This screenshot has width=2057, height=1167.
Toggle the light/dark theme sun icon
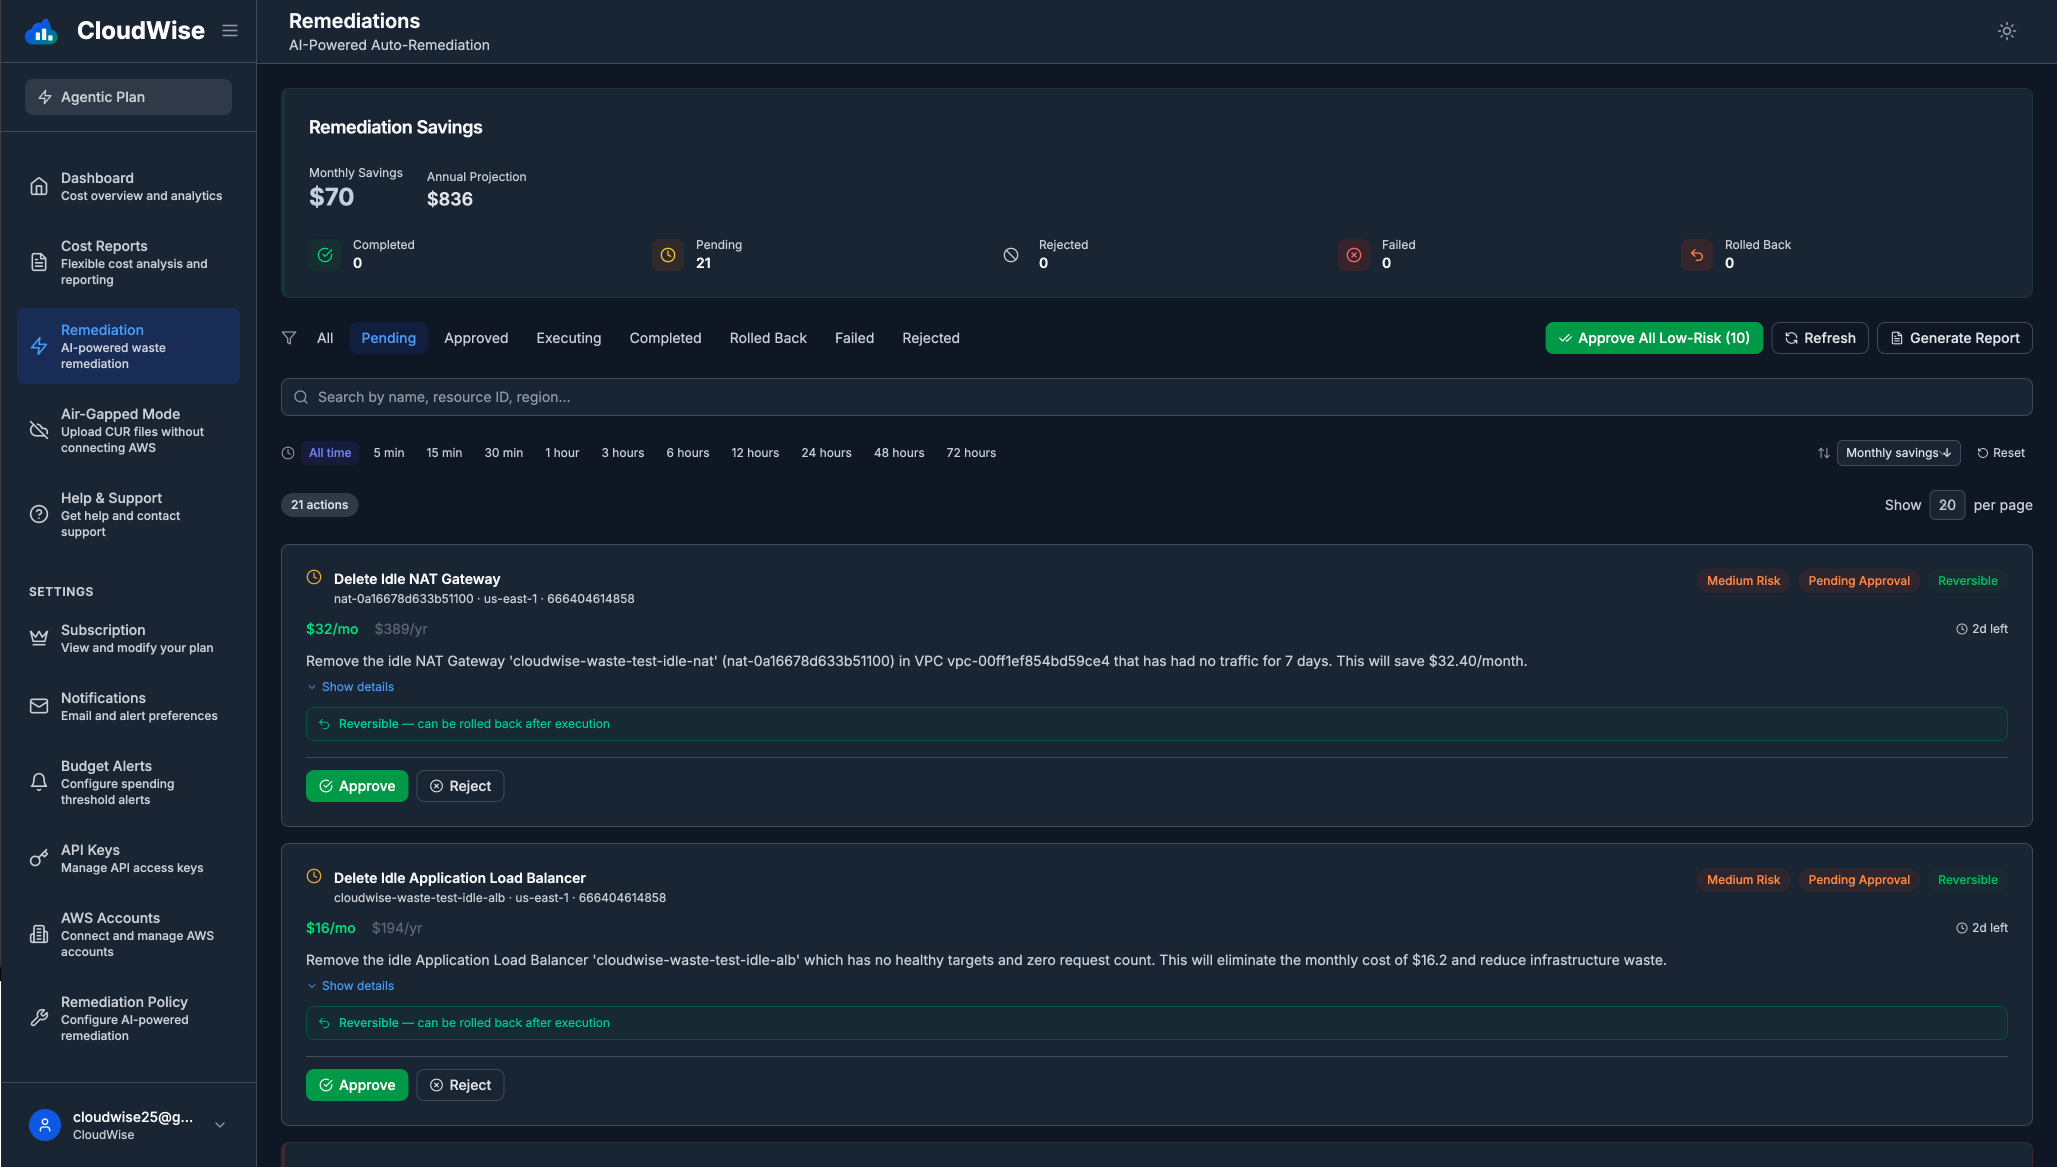point(2006,31)
